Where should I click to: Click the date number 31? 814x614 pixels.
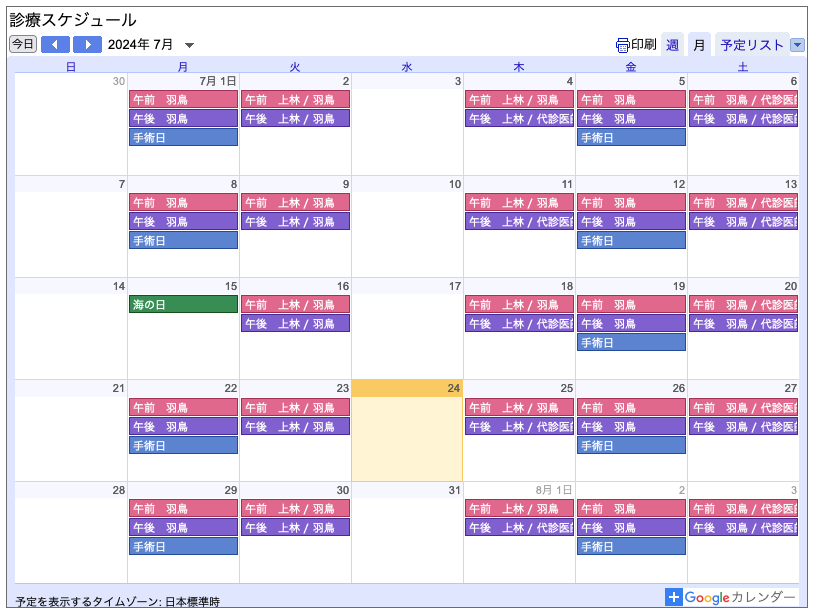click(454, 490)
